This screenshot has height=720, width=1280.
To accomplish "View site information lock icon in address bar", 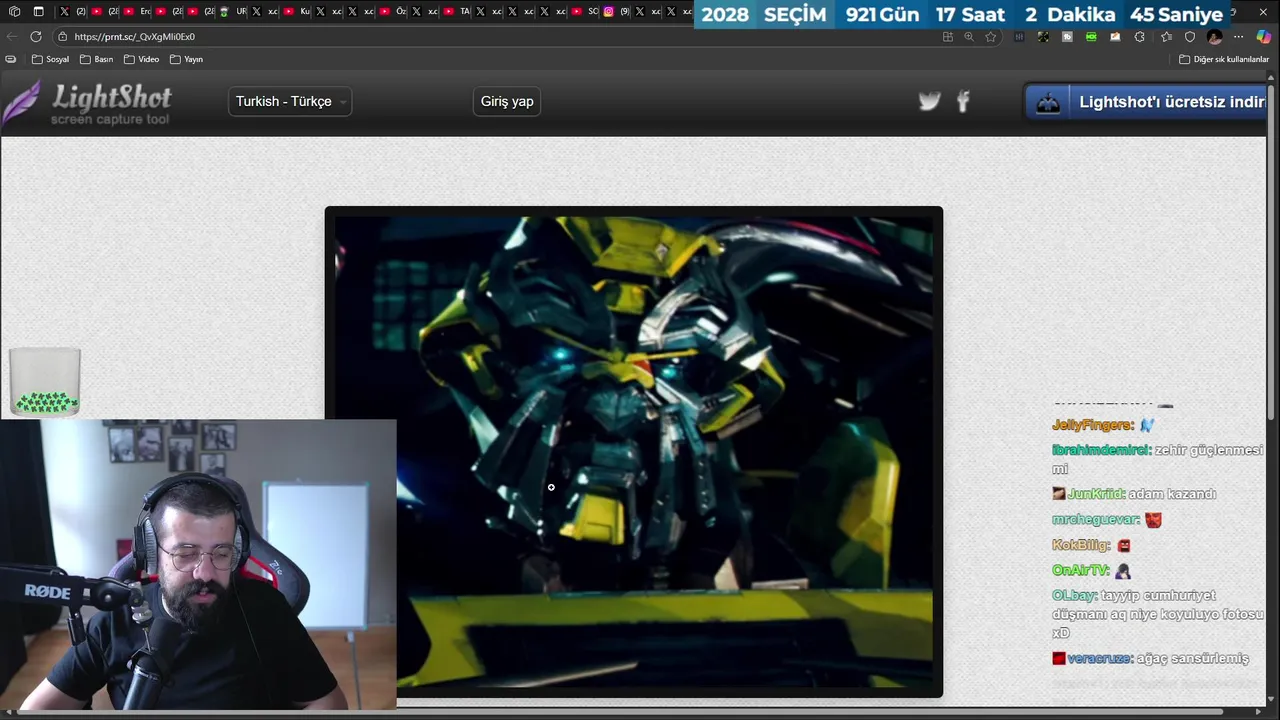I will 62,37.
